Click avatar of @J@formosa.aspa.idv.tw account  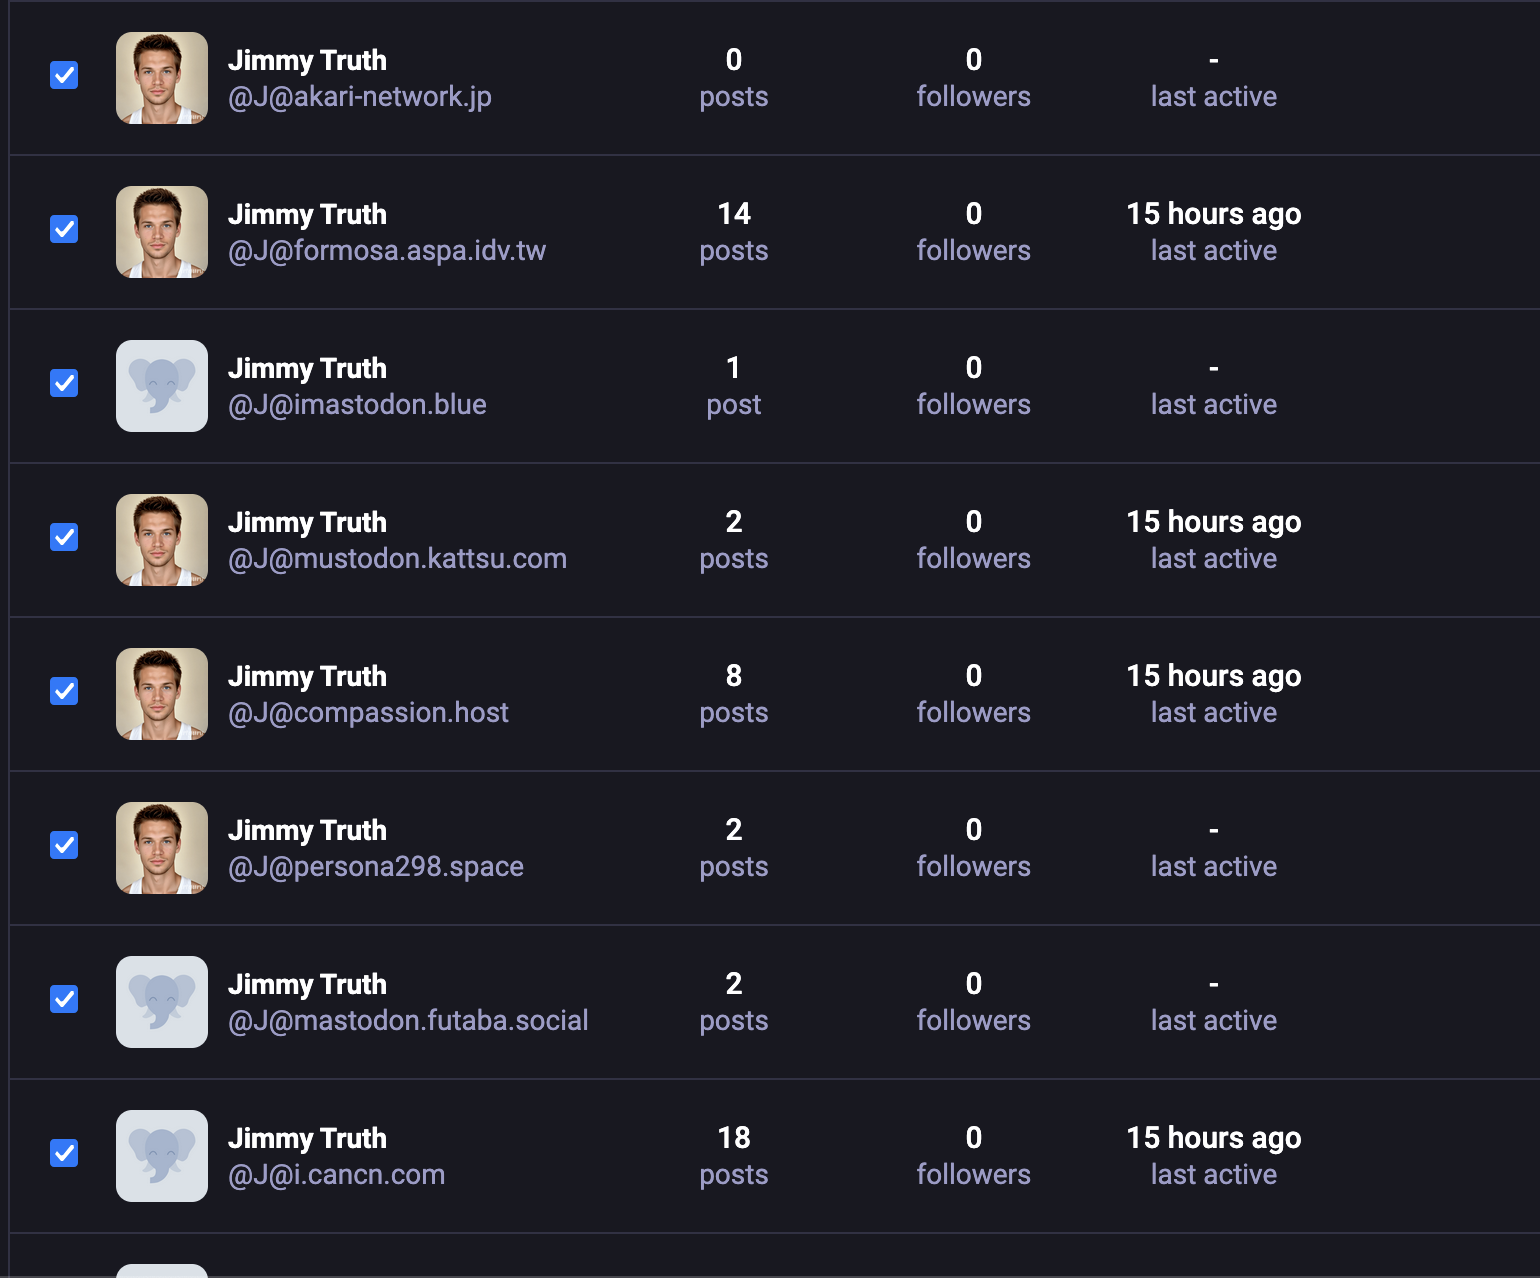pyautogui.click(x=162, y=232)
